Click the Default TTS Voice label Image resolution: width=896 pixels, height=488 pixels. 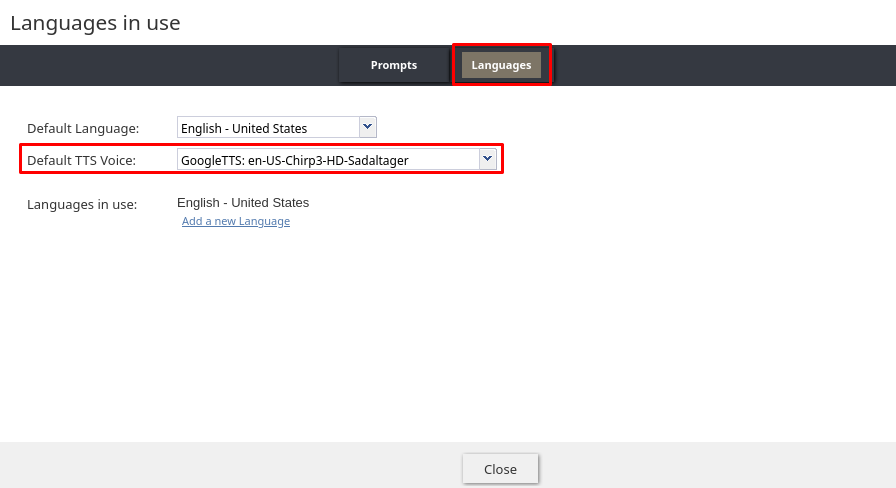pyautogui.click(x=81, y=159)
